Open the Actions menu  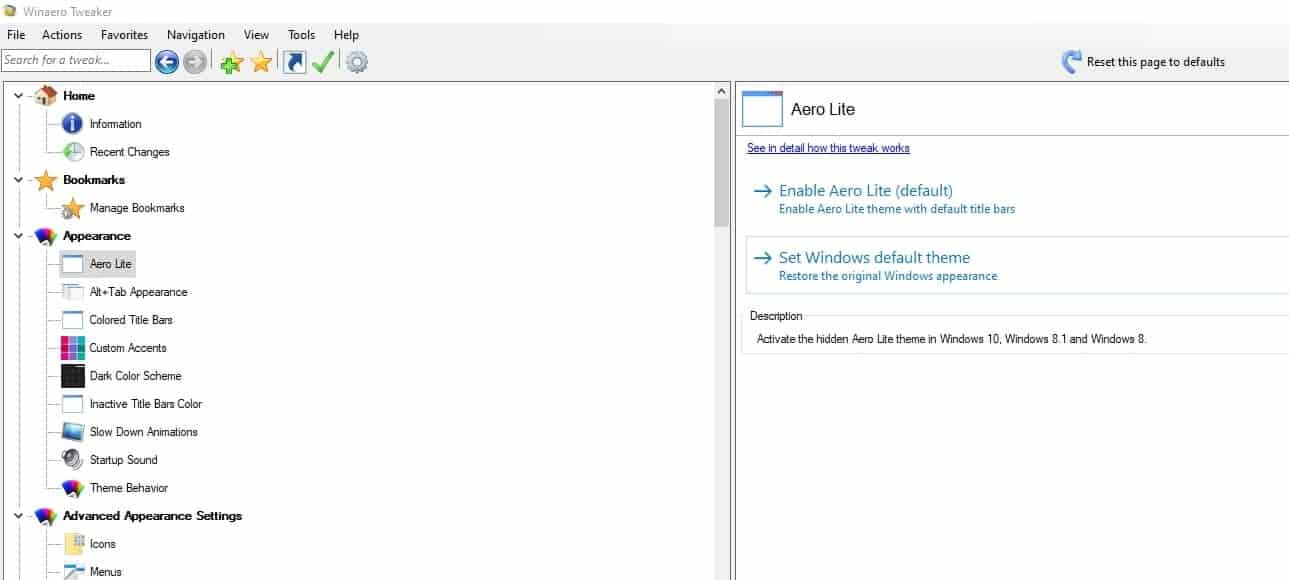coord(62,35)
